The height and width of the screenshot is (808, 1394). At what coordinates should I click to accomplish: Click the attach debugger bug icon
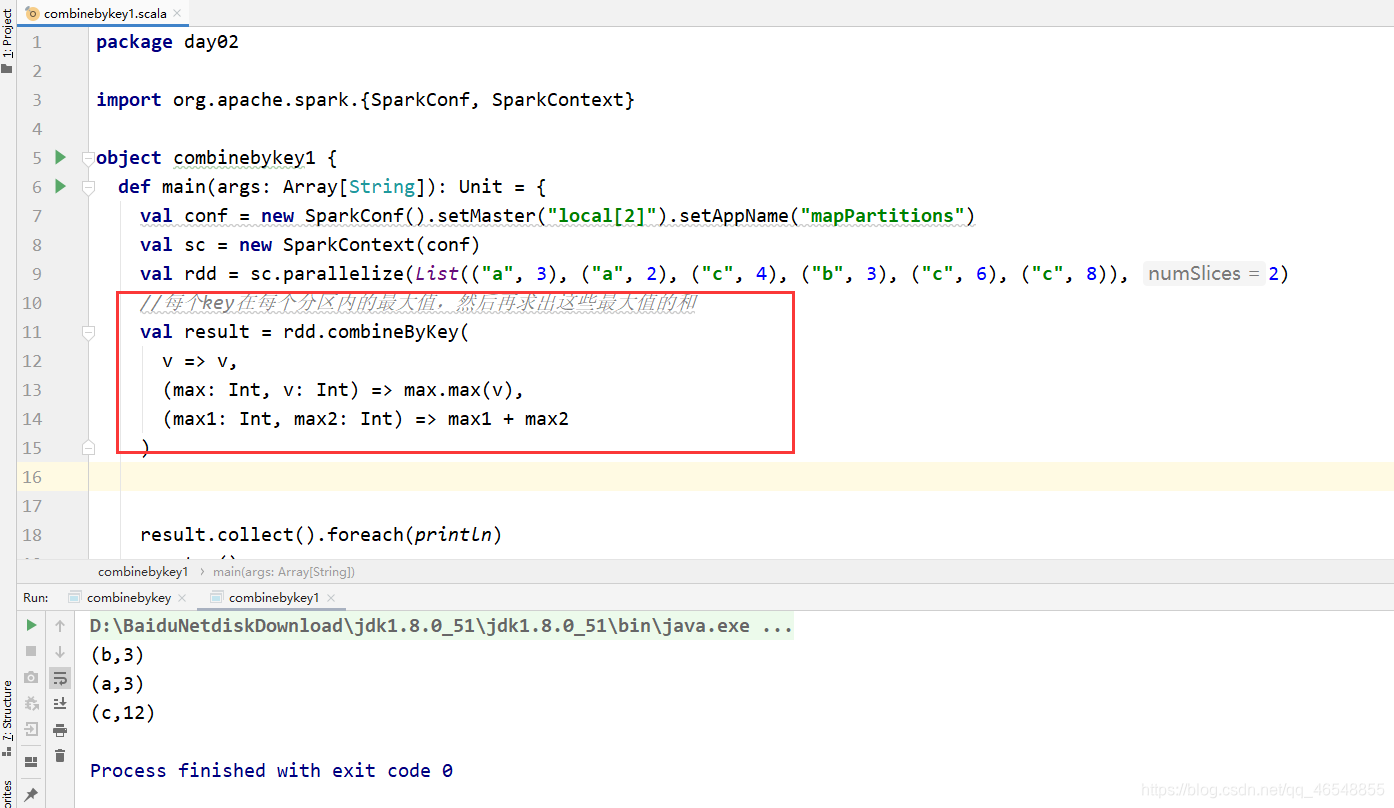point(31,704)
